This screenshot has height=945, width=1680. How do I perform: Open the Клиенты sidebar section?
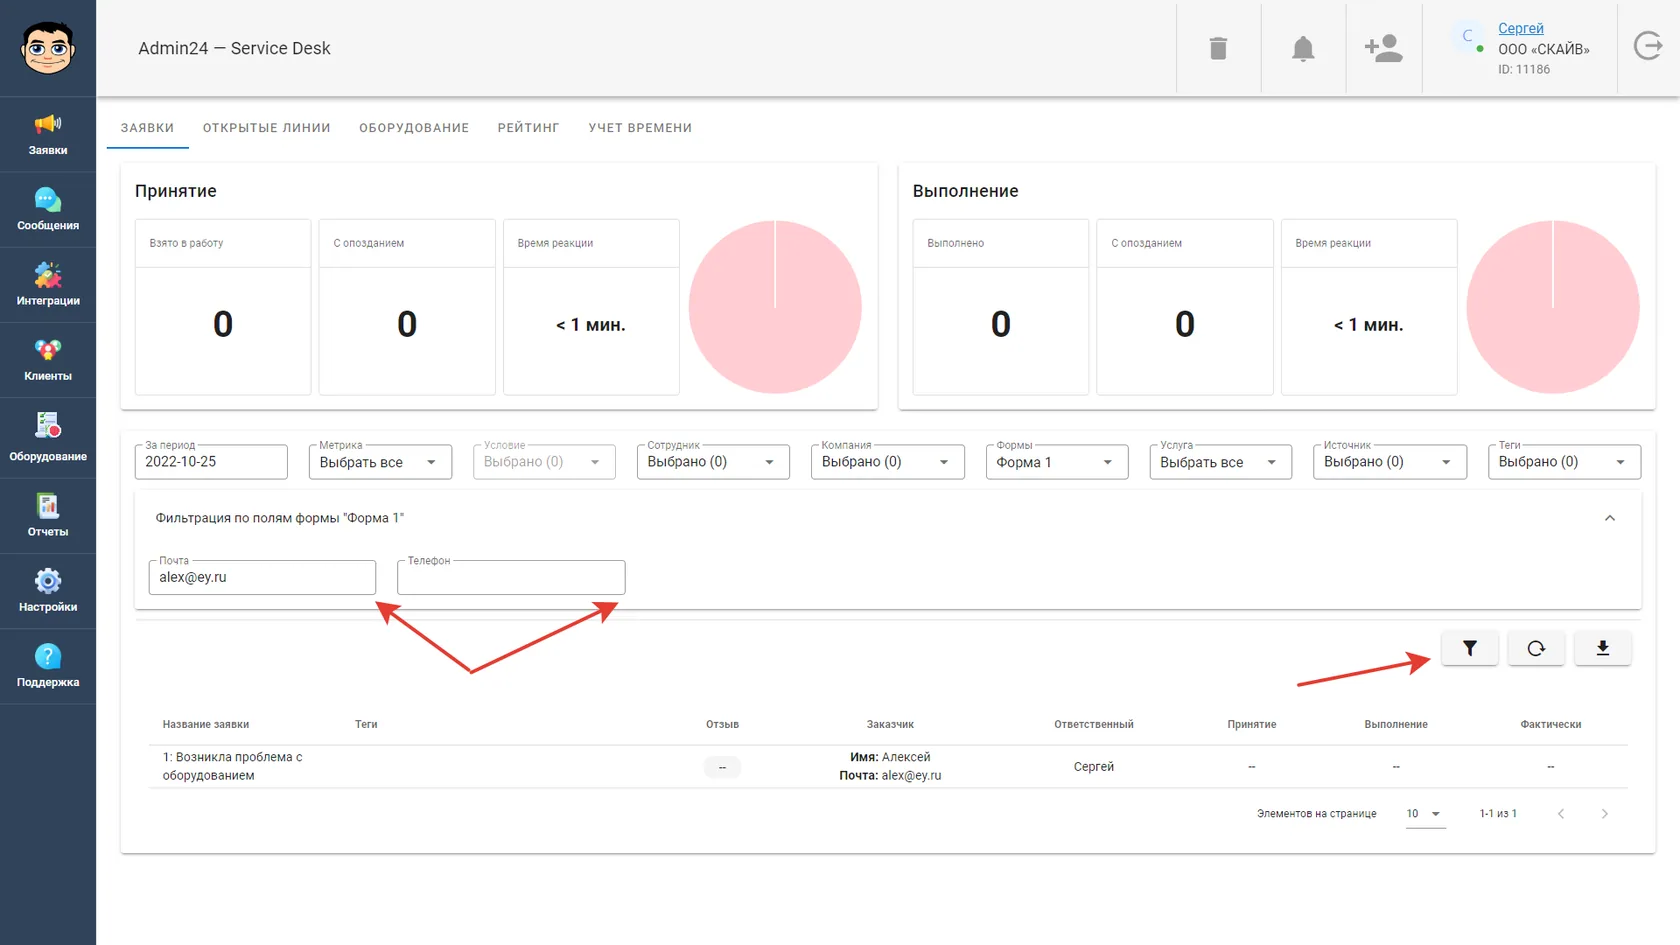click(x=48, y=361)
